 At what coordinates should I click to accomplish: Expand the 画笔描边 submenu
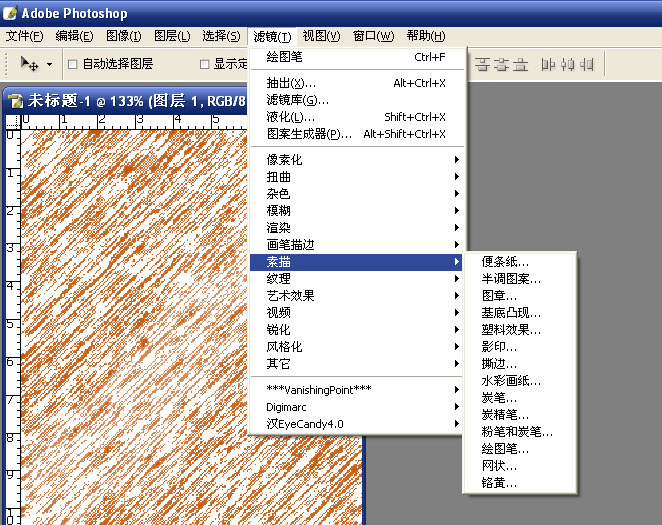pos(357,245)
